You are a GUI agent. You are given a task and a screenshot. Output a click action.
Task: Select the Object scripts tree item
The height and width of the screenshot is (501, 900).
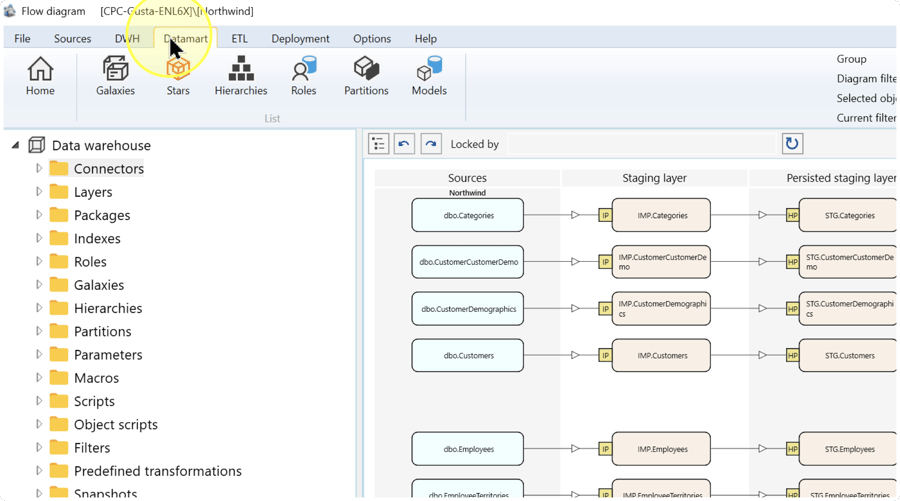(115, 424)
